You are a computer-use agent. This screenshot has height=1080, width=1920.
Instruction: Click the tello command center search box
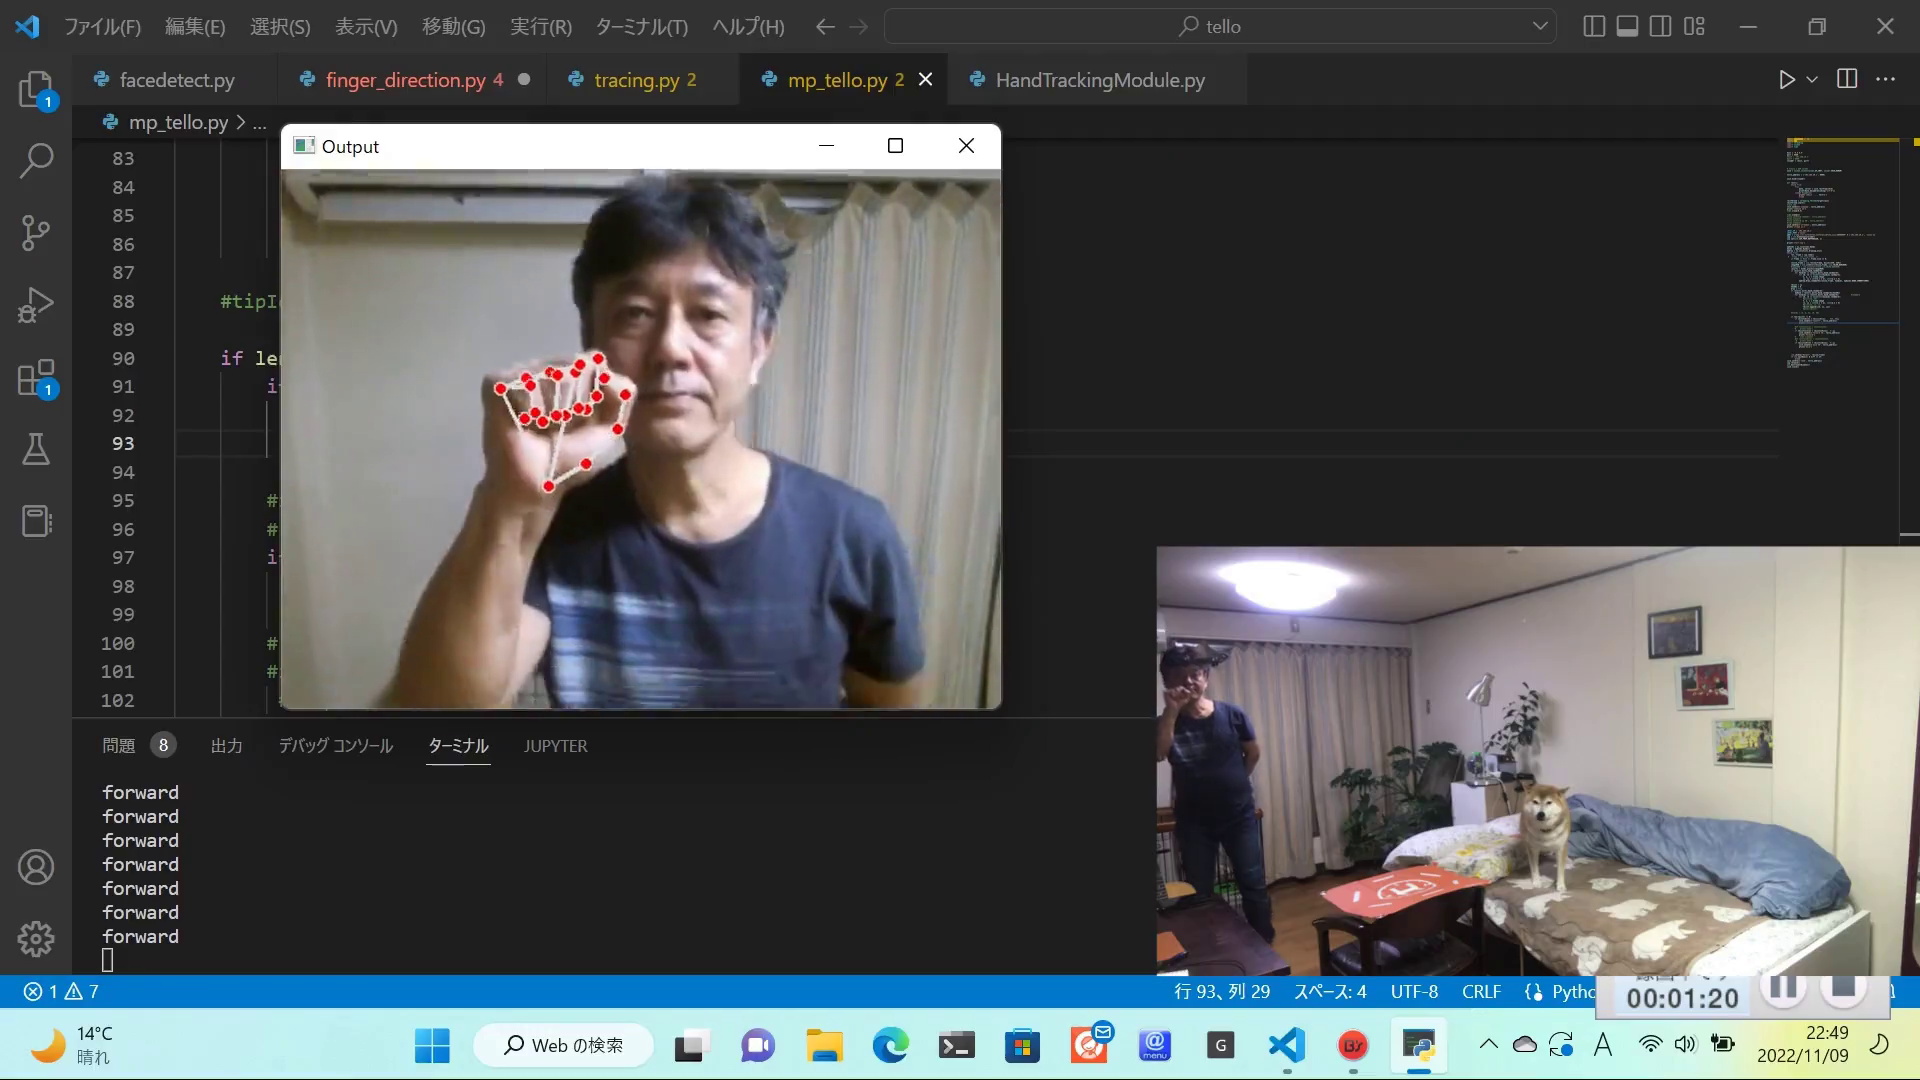pos(1220,26)
